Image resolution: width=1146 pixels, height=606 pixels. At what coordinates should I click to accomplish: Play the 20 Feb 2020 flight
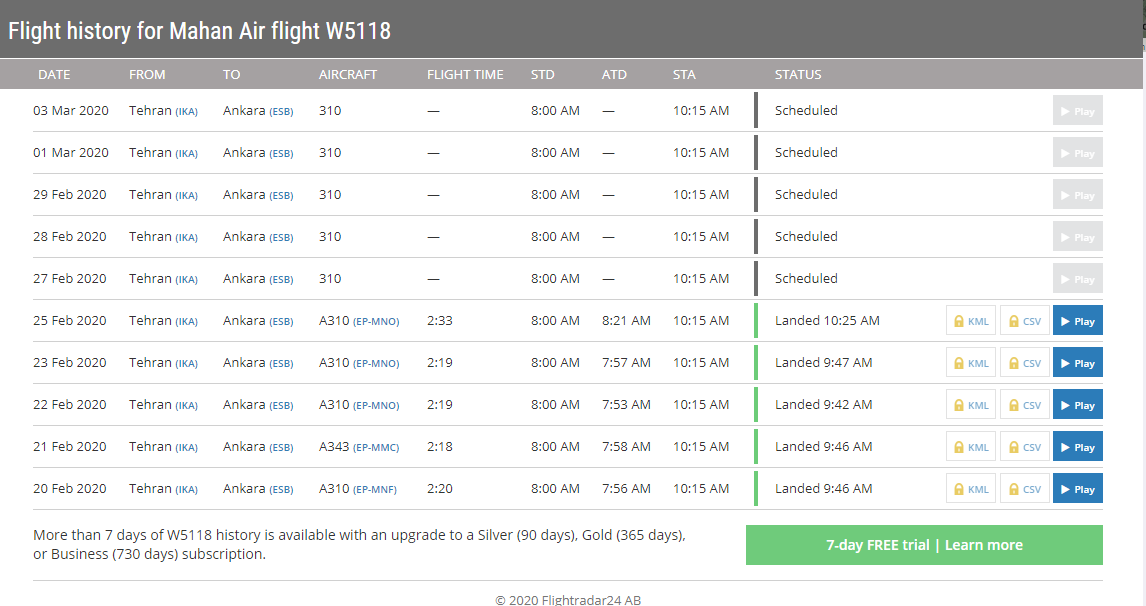[x=1077, y=489]
